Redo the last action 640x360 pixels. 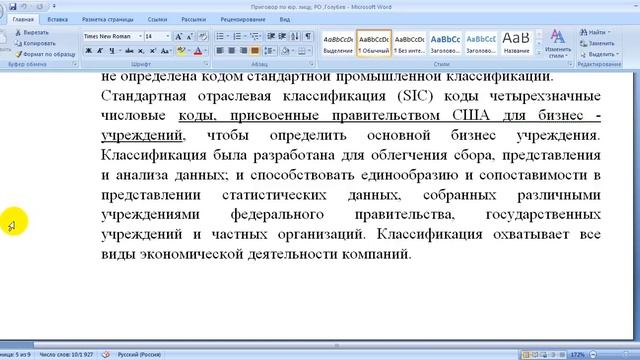[x=40, y=7]
